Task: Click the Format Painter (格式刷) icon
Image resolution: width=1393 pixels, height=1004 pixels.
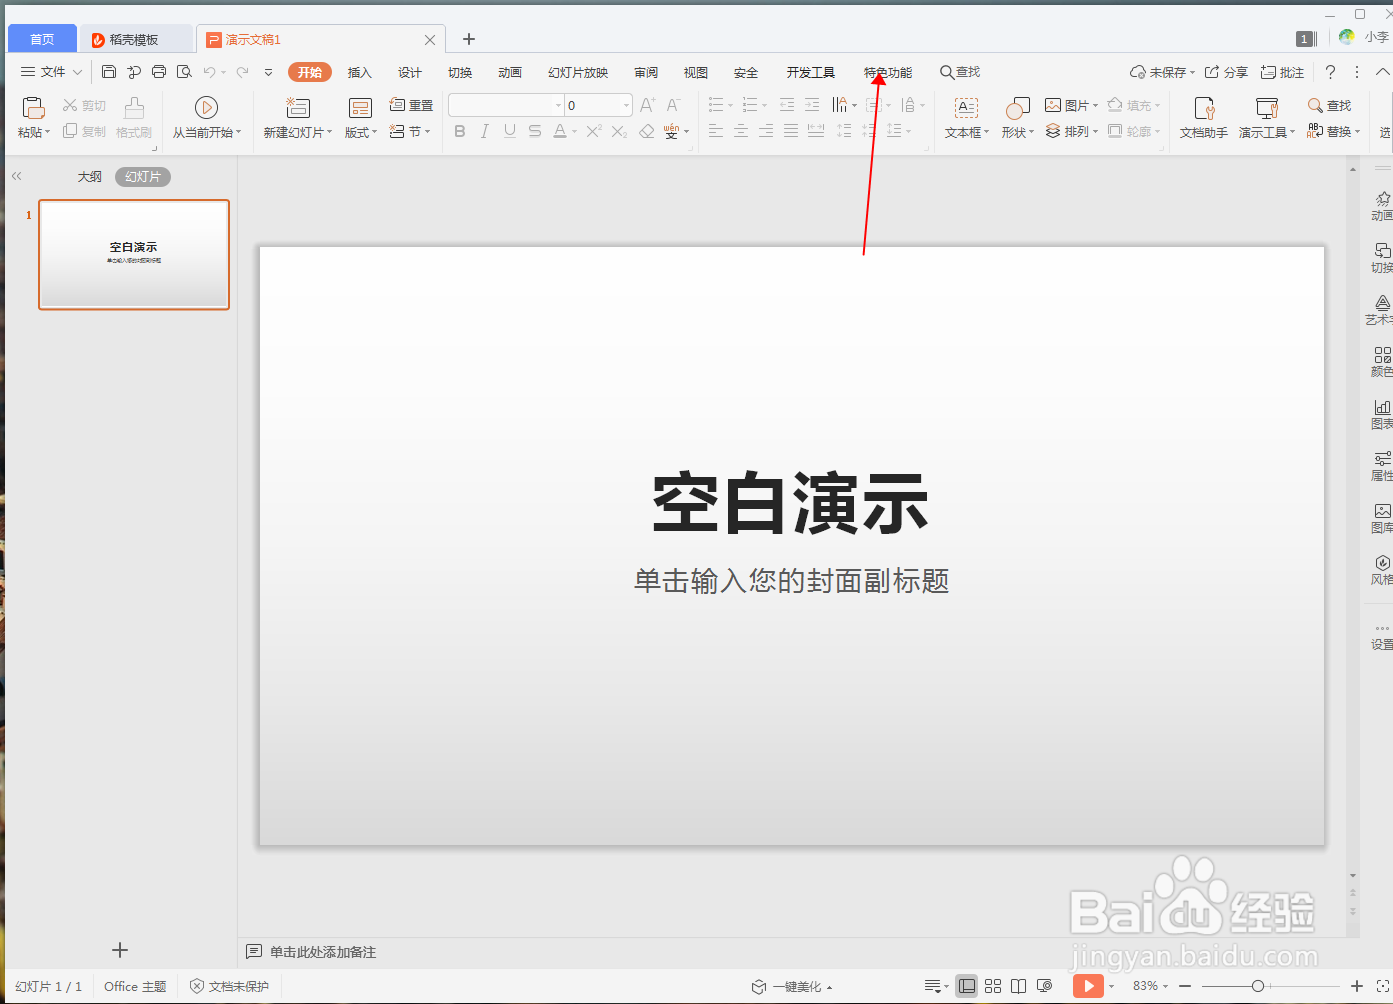Action: pos(133,115)
